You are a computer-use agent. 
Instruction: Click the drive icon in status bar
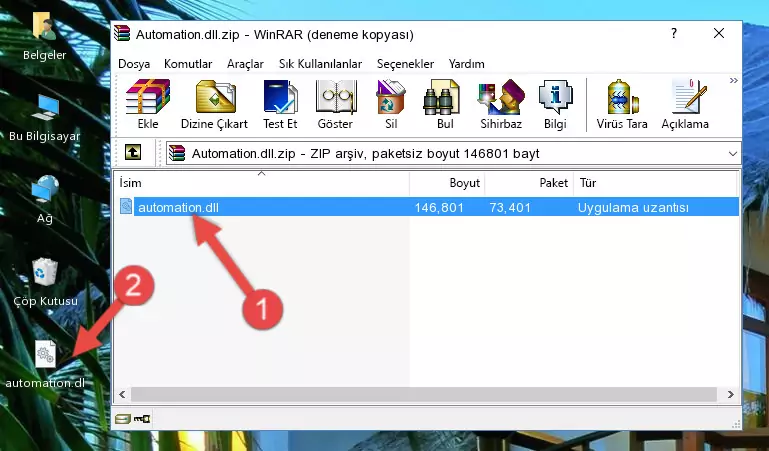122,419
